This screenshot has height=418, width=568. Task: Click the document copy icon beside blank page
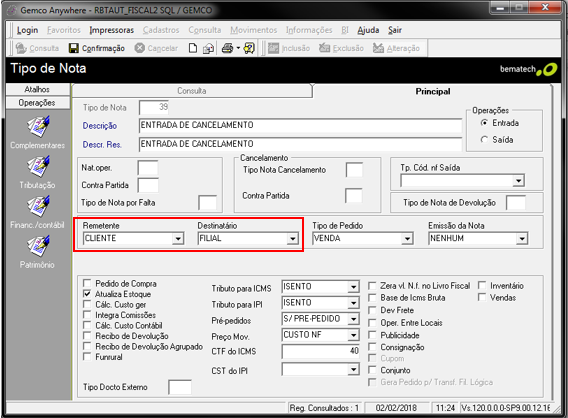(x=208, y=48)
